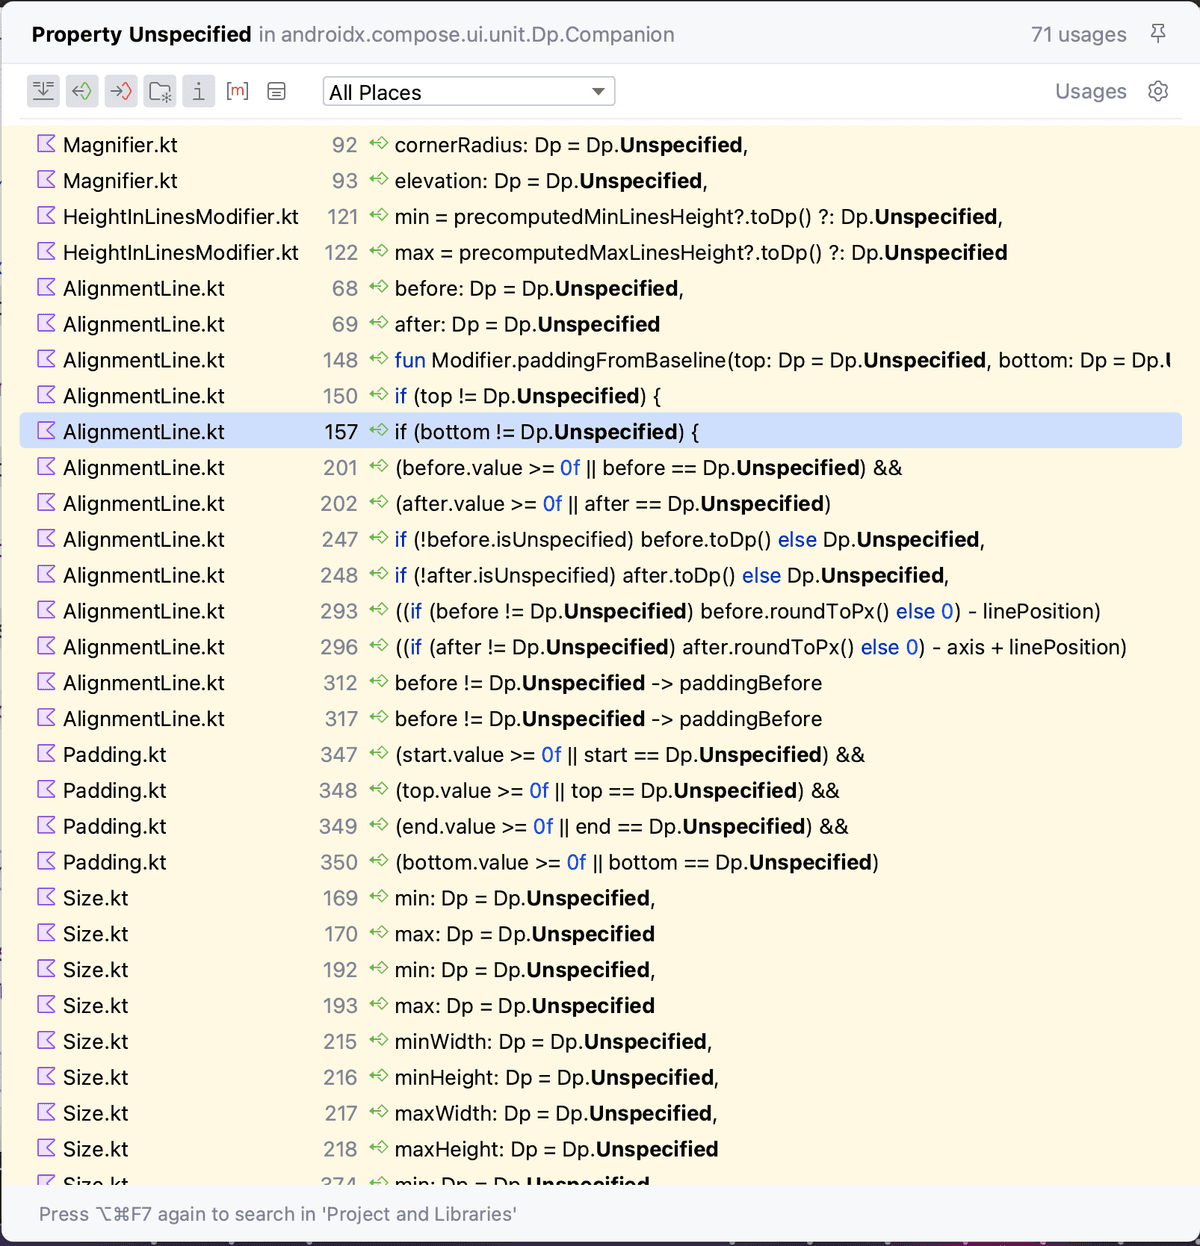Screen dimensions: 1200x1246
Task: Click the preview usages icon
Action: [277, 91]
